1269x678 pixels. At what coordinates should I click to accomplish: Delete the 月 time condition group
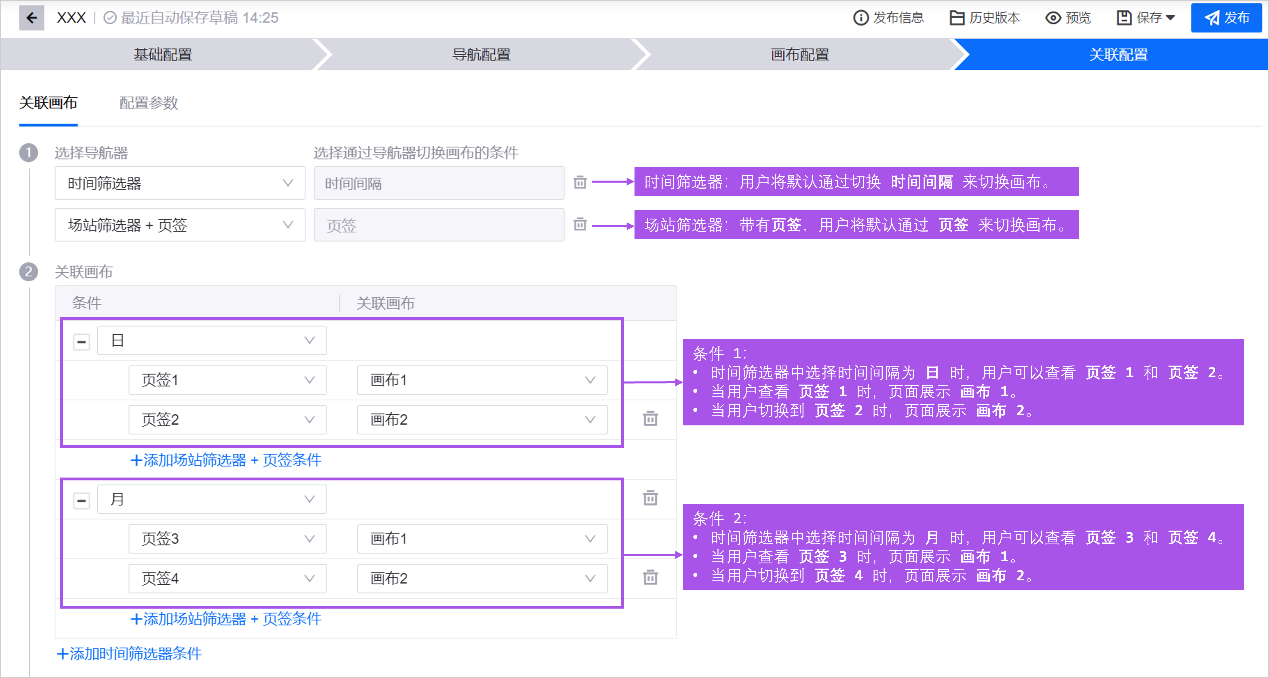[x=650, y=498]
